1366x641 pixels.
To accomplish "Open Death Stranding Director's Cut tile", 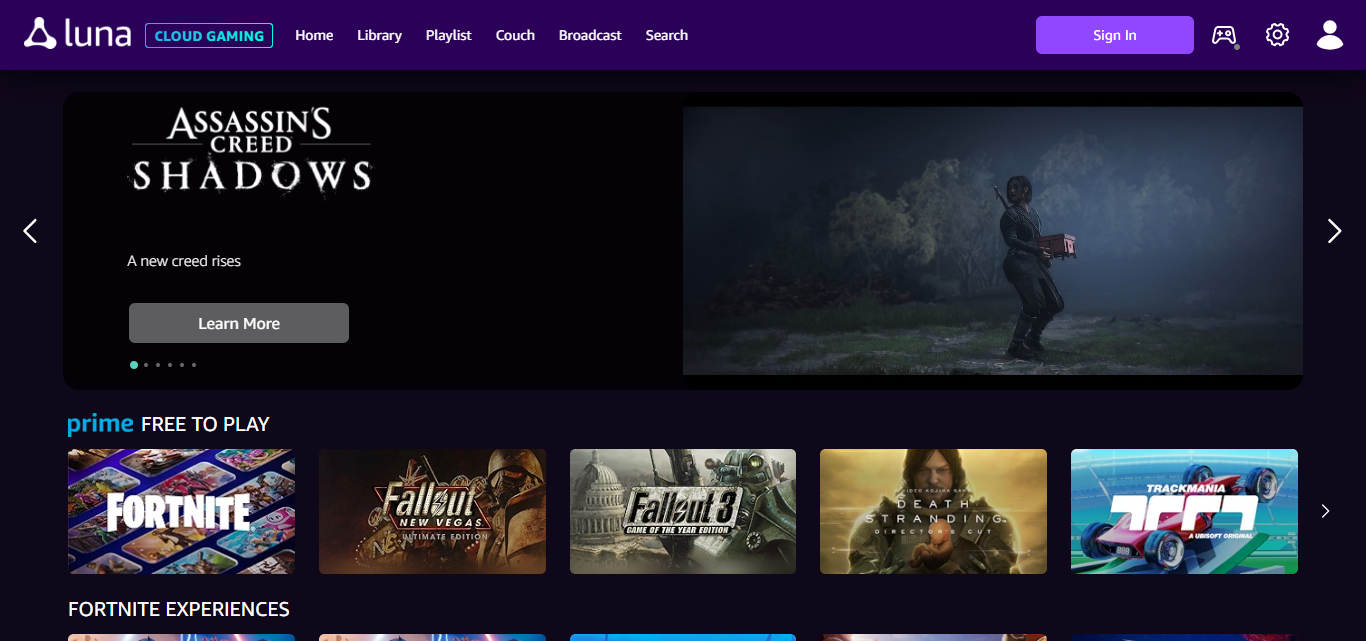I will (933, 511).
